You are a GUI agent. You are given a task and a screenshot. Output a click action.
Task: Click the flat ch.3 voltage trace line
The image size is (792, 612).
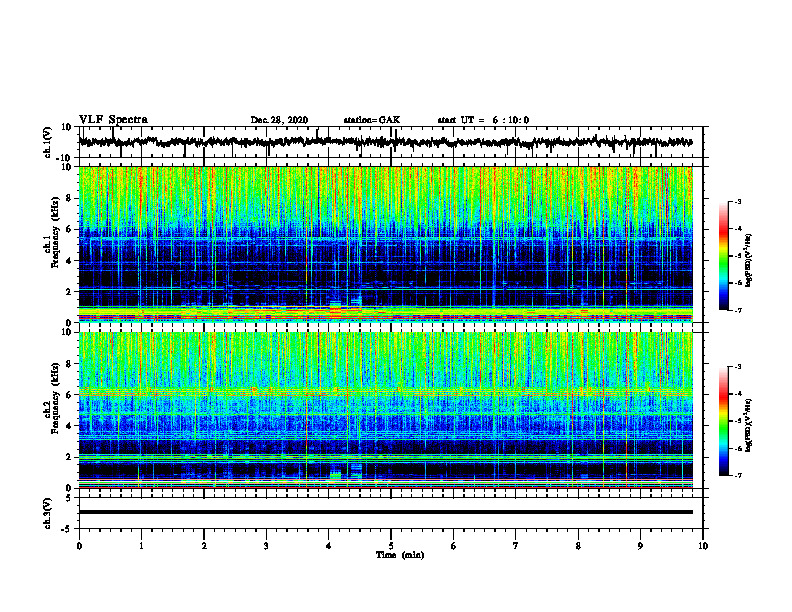point(385,512)
